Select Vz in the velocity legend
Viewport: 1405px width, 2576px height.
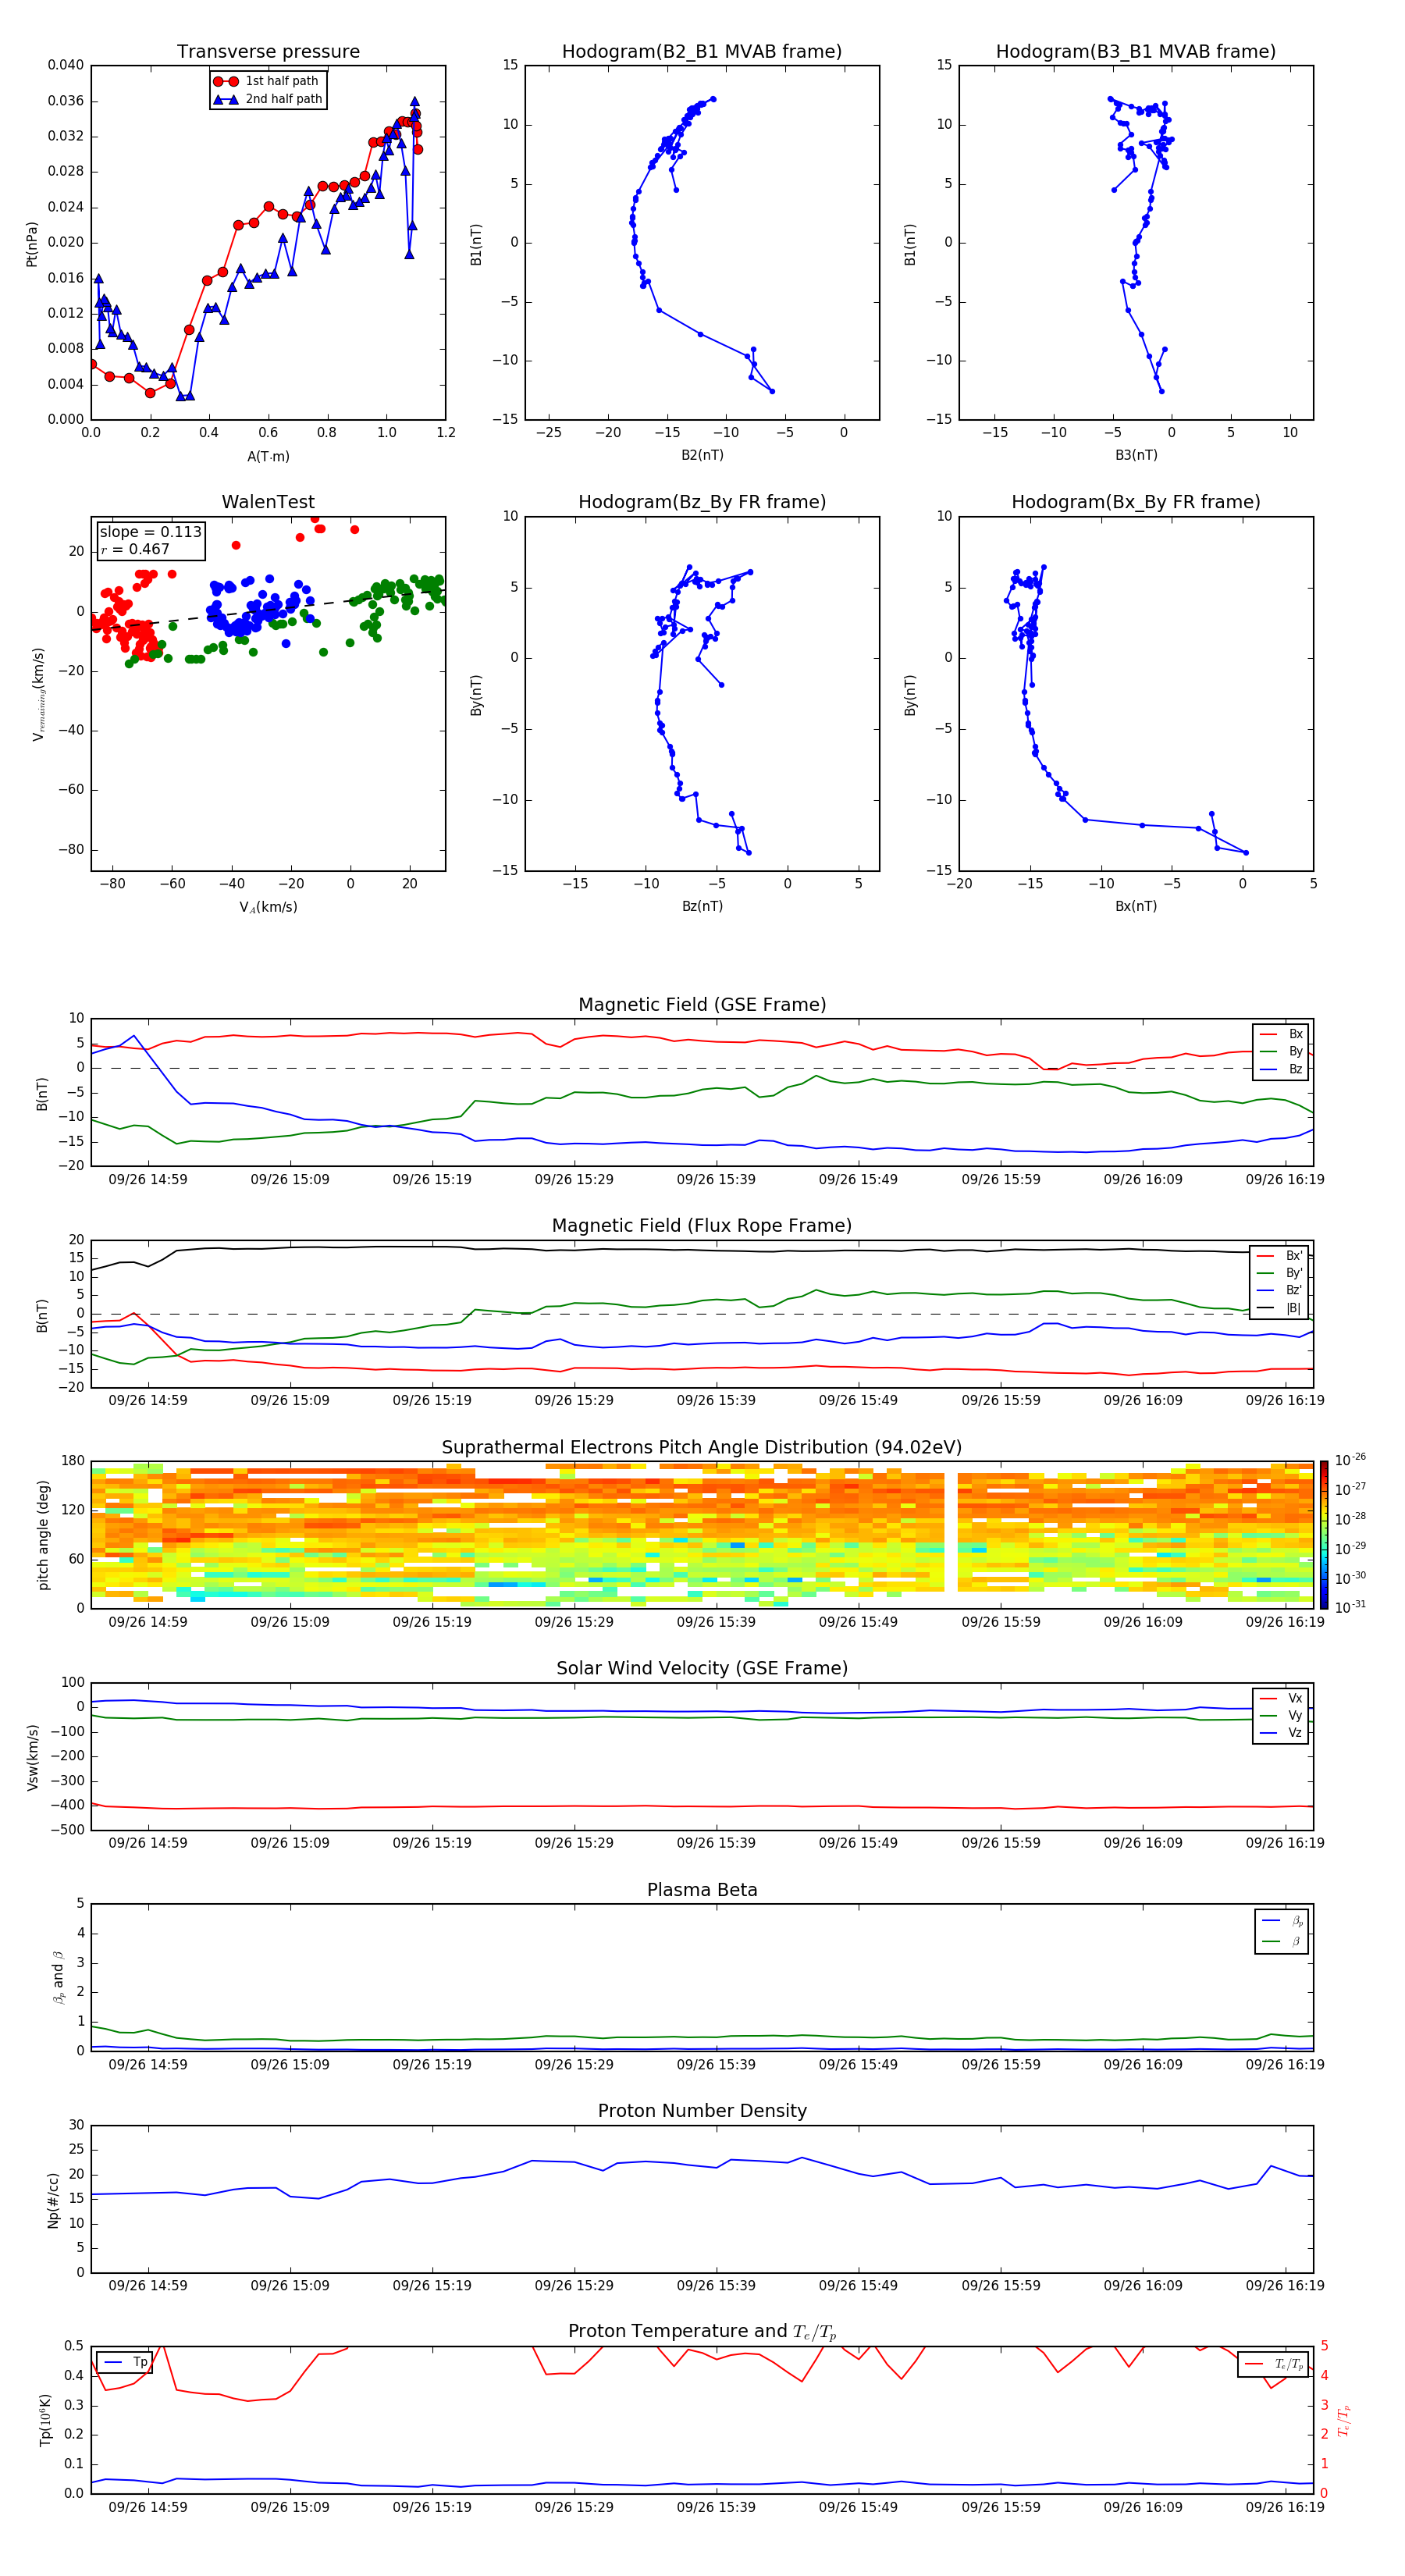[x=1281, y=1733]
